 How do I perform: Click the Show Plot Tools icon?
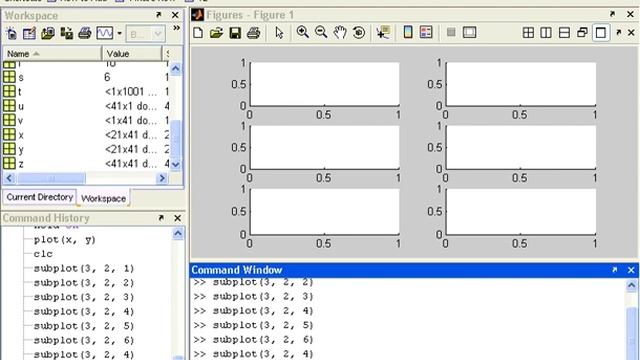tap(469, 32)
